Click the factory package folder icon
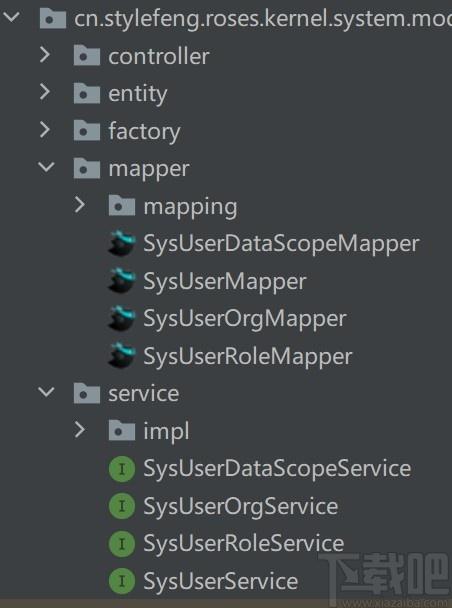Image resolution: width=452 pixels, height=608 pixels. 87,131
